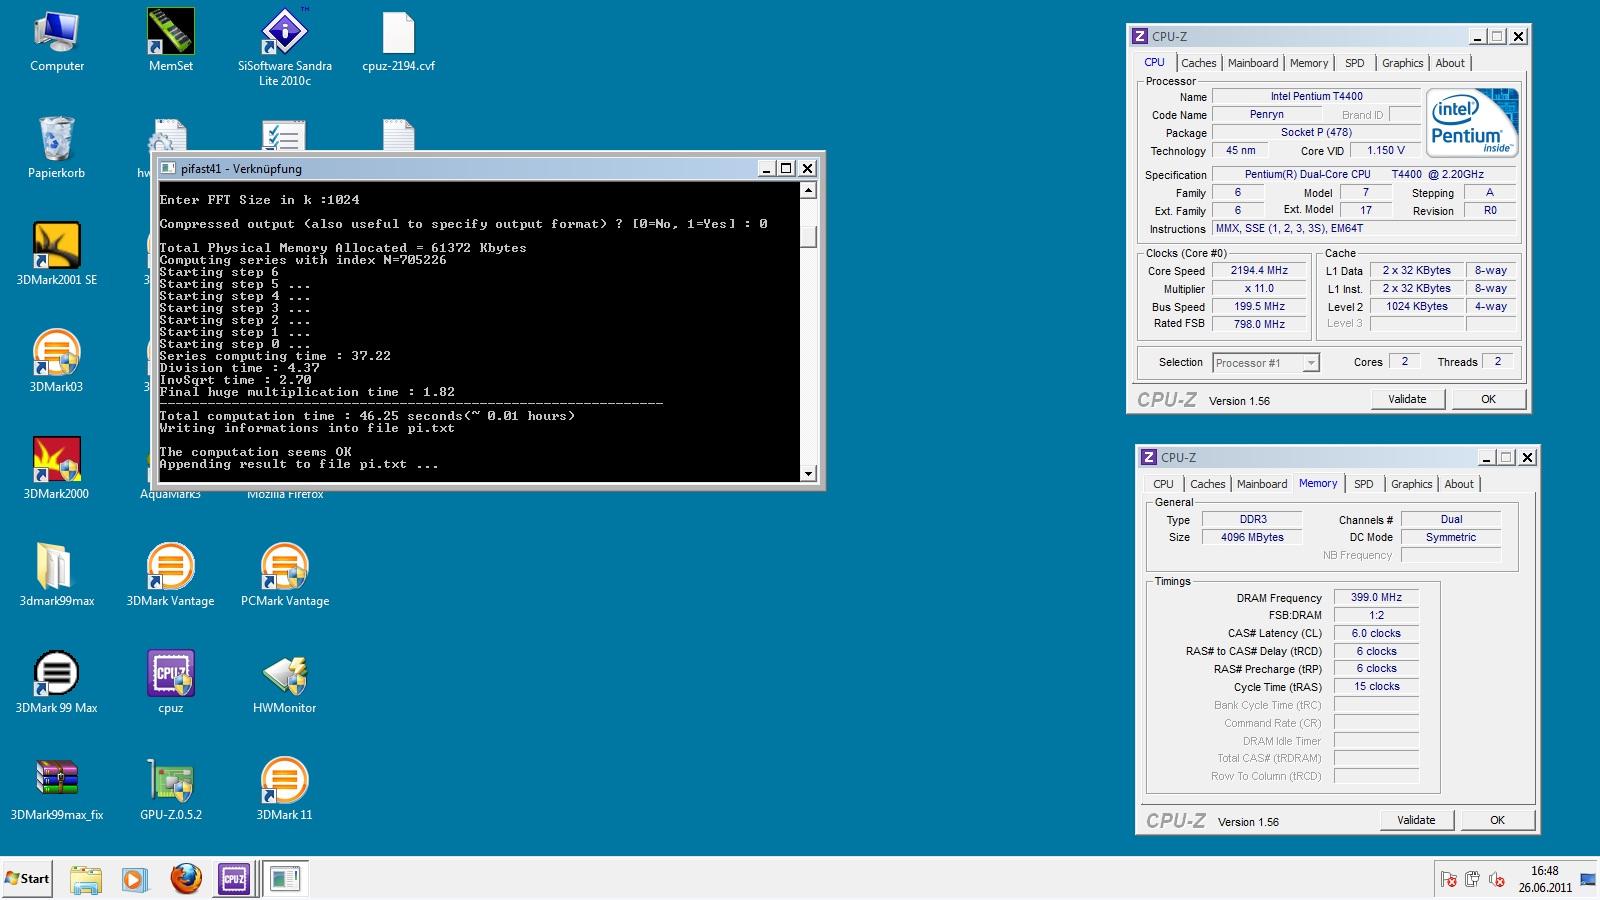Click pifast console scrollbar up arrow
The width and height of the screenshot is (1600, 900).
point(808,190)
